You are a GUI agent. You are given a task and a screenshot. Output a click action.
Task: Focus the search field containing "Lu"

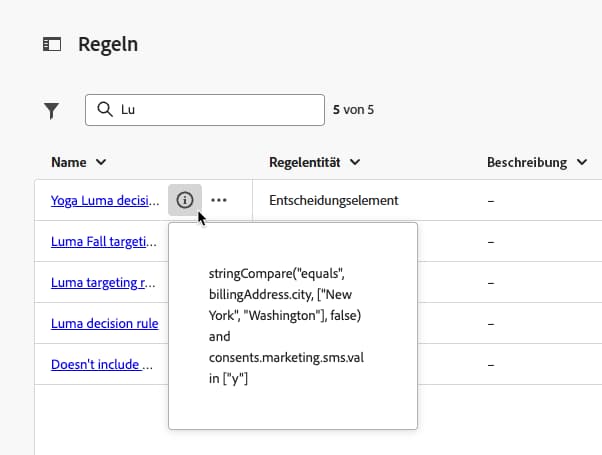215,110
